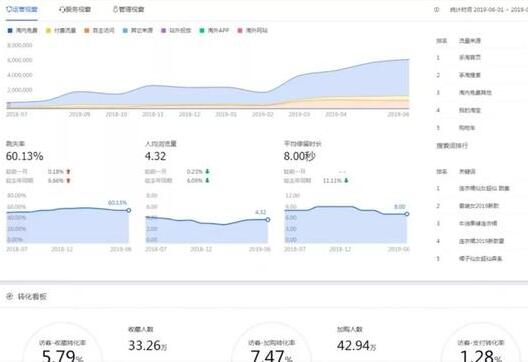This screenshot has height=362, width=528.
Task: Select rank 1 traffic source 手淘首页
Action: (470, 58)
